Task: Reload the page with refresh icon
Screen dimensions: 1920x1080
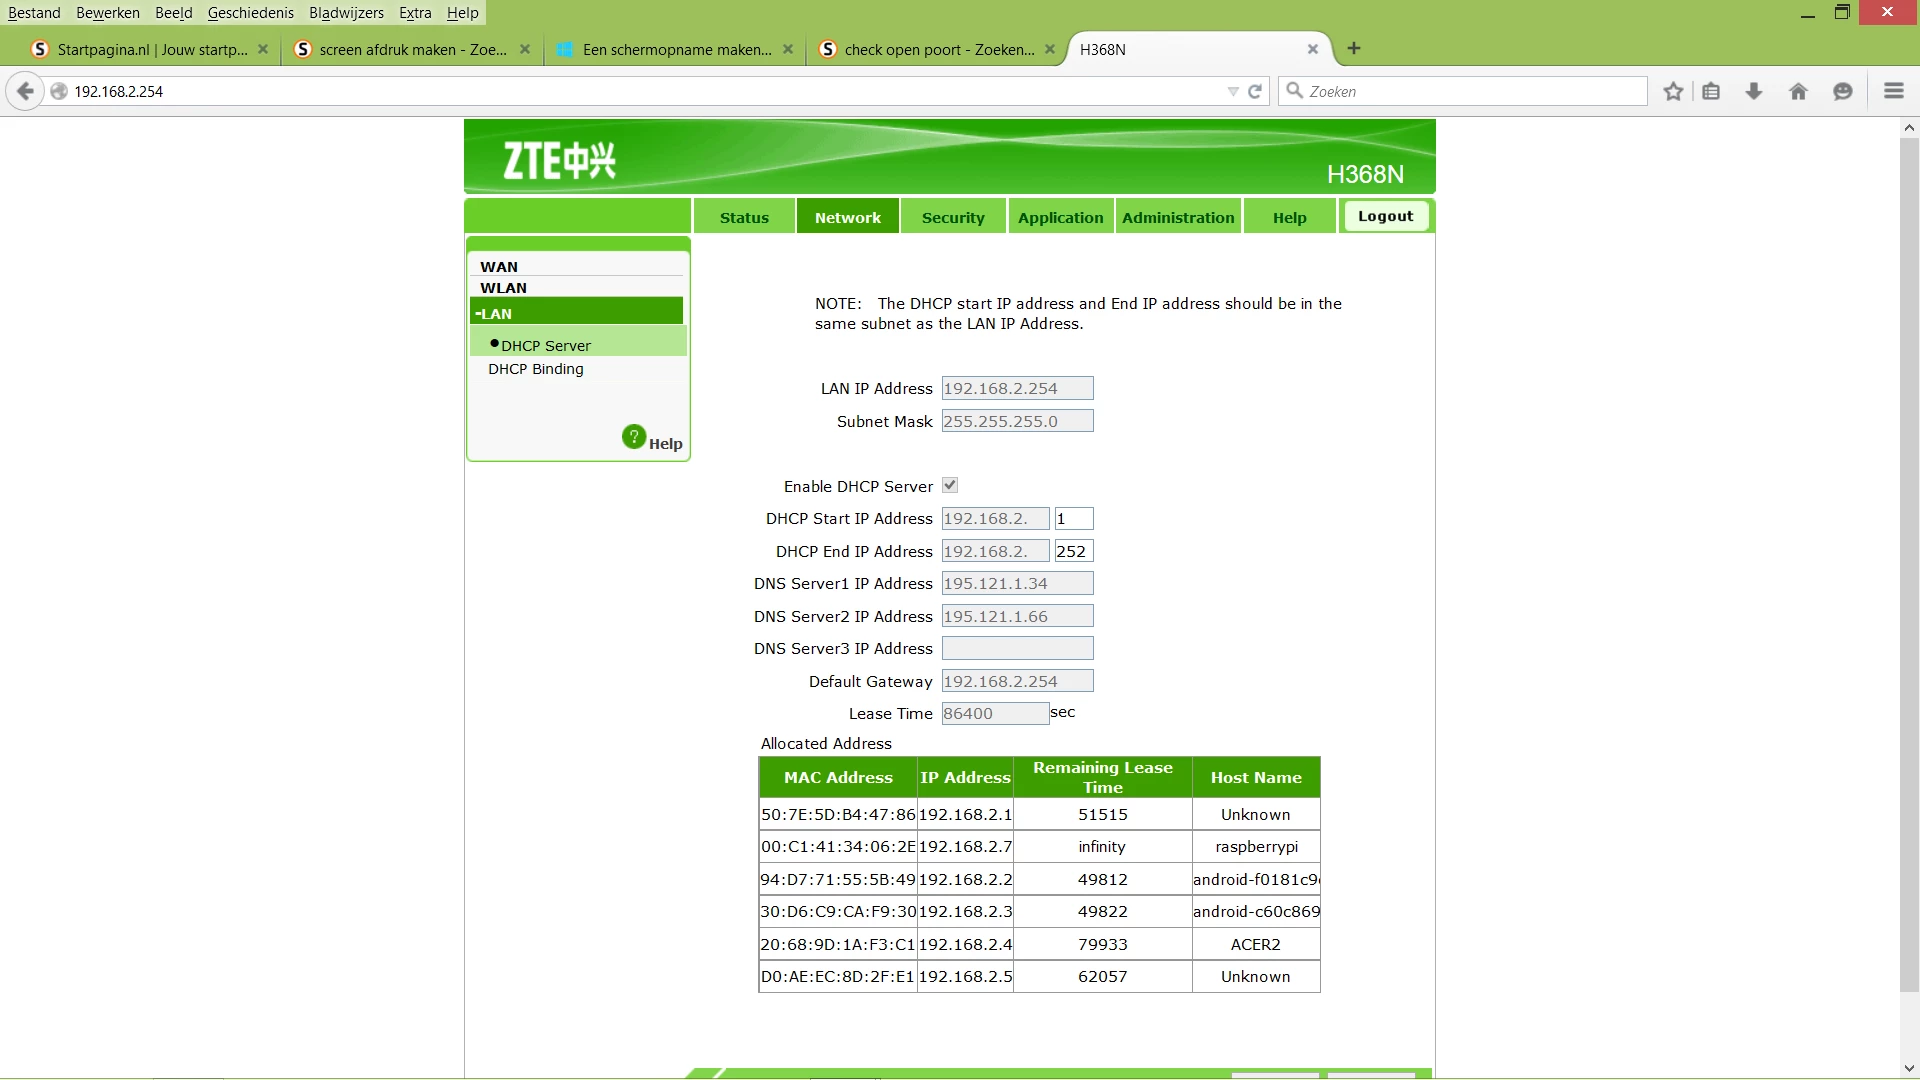Action: [x=1255, y=91]
